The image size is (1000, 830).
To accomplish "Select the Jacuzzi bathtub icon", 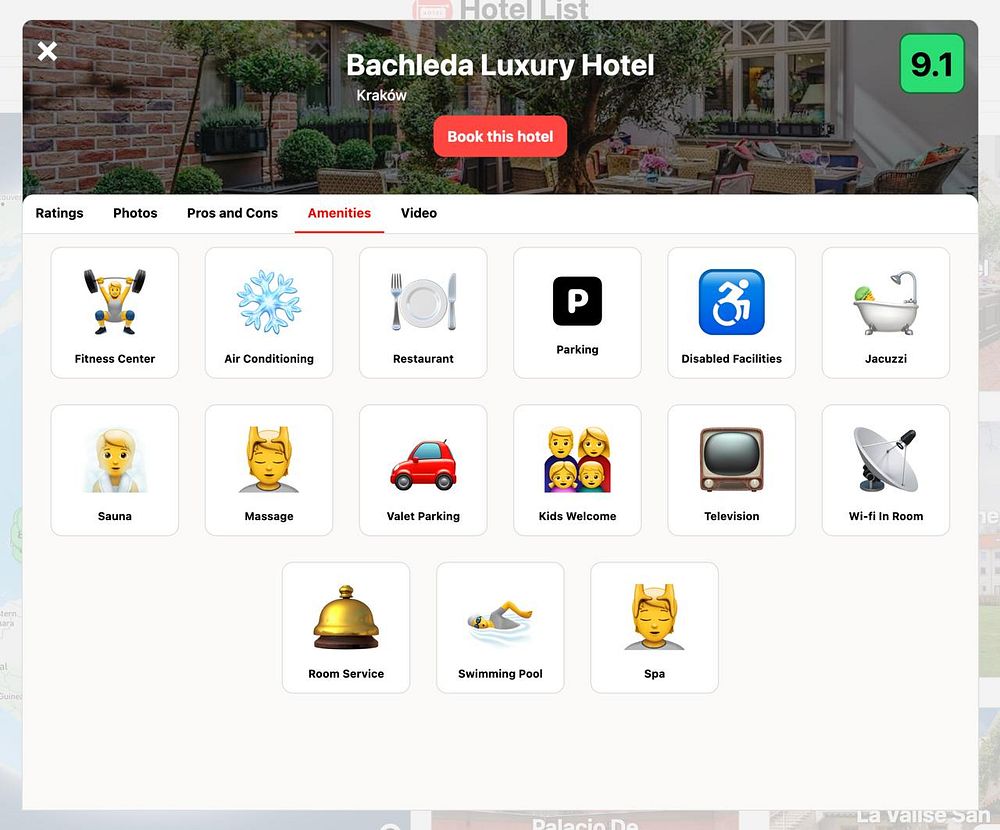I will (886, 302).
